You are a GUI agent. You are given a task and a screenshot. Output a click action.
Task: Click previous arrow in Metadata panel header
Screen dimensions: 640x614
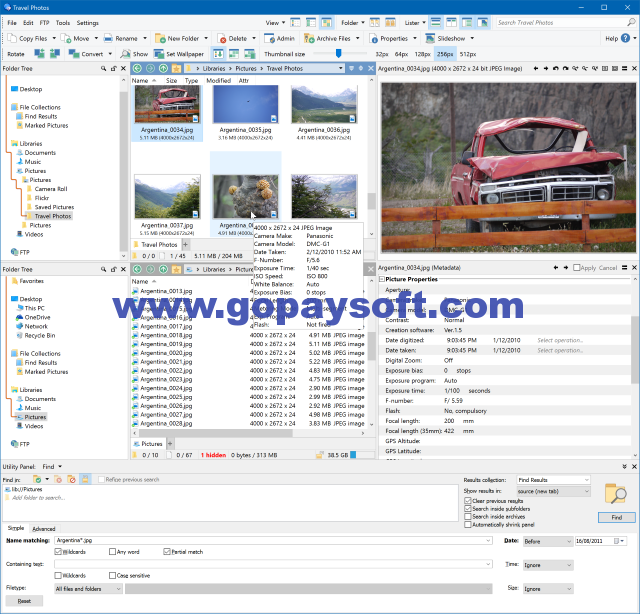(556, 268)
